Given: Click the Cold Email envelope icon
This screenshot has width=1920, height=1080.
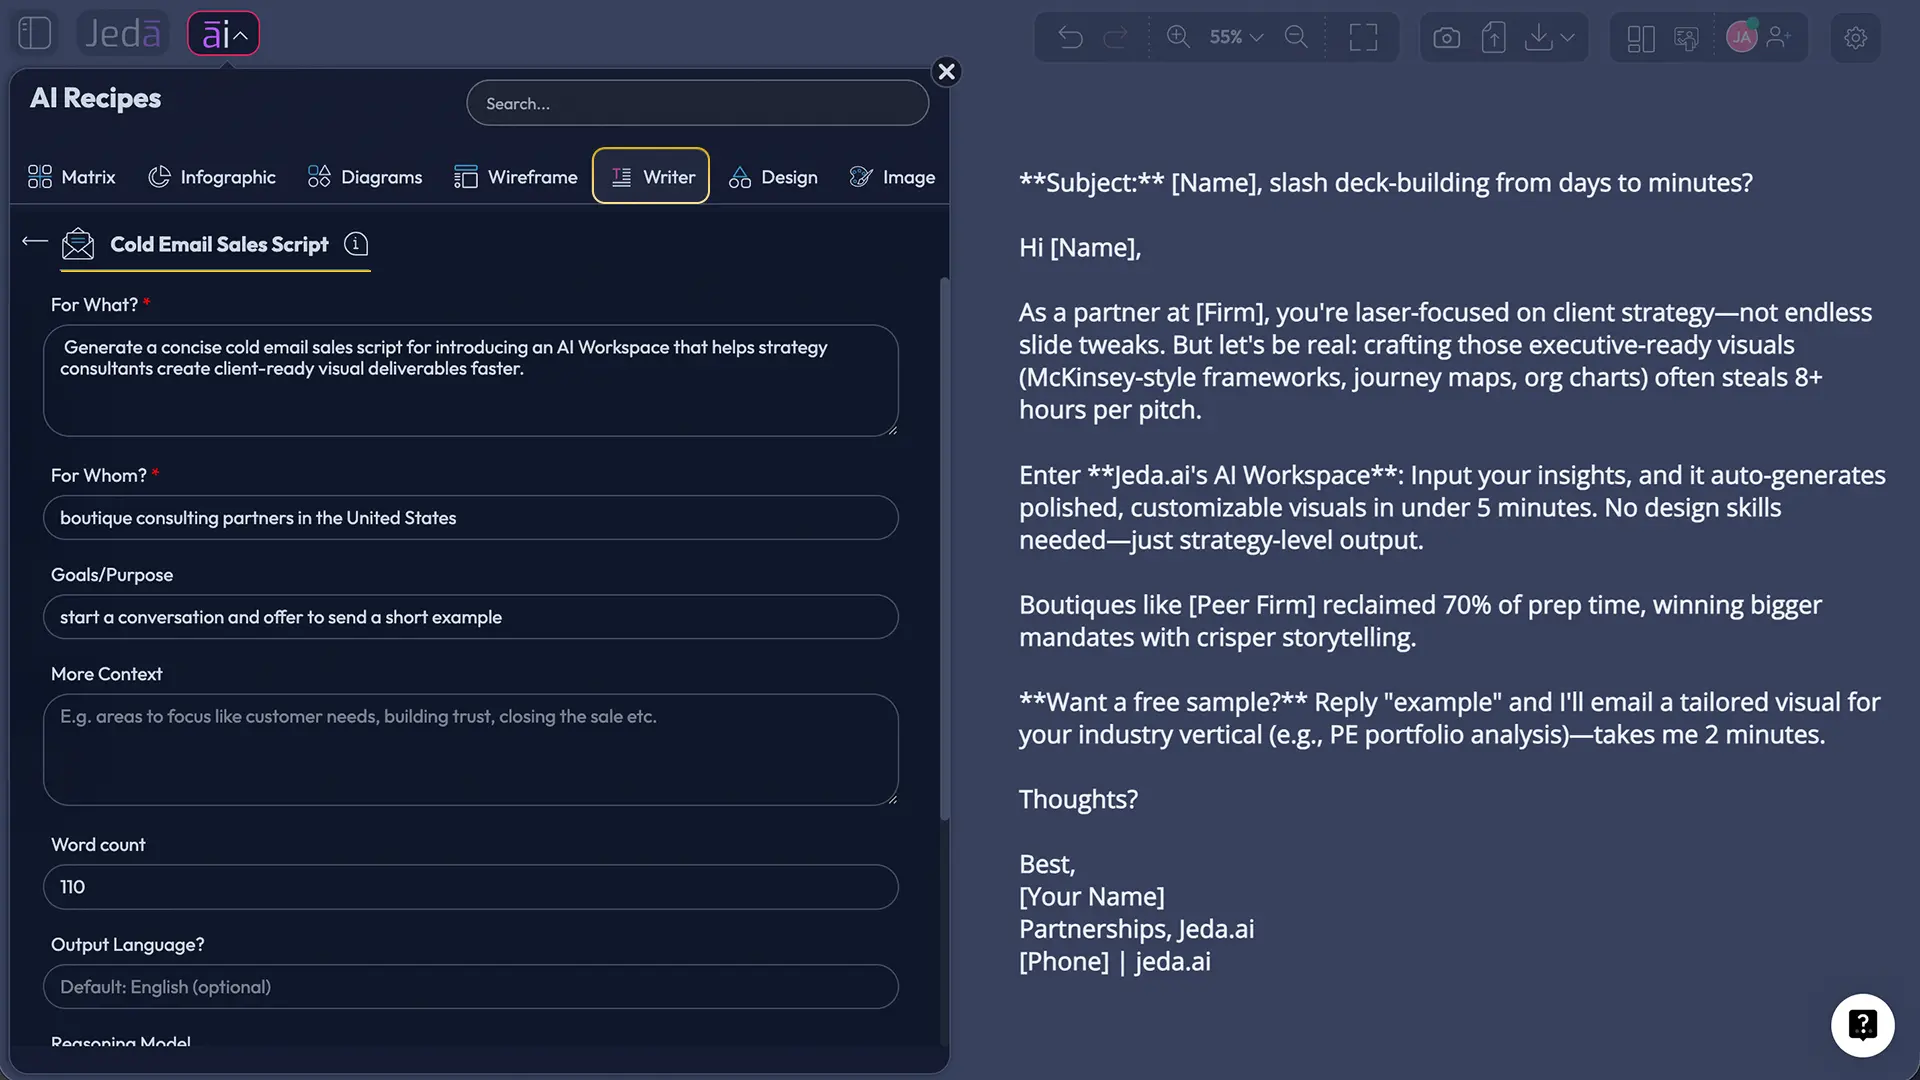Looking at the screenshot, I should [78, 244].
